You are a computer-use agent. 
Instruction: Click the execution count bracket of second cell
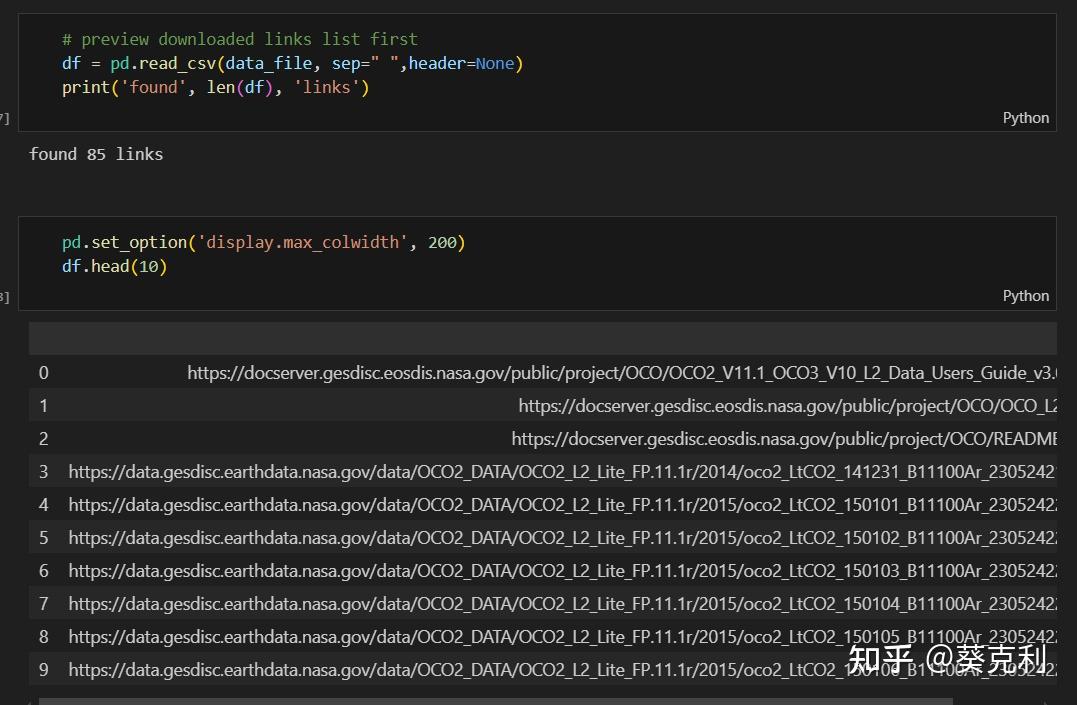[x=3, y=296]
